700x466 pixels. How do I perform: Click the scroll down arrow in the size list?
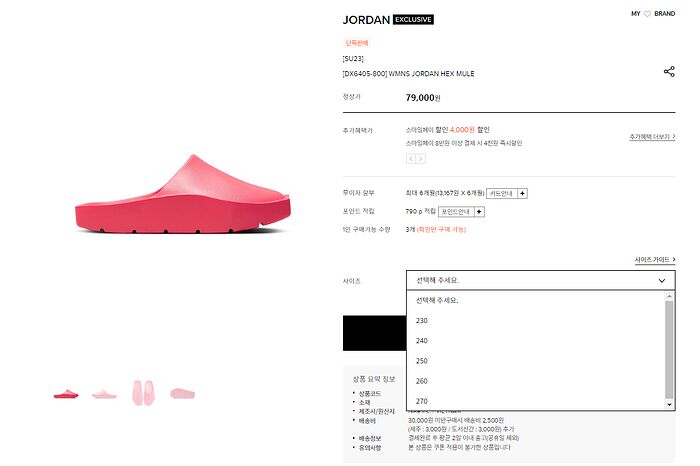pyautogui.click(x=669, y=404)
